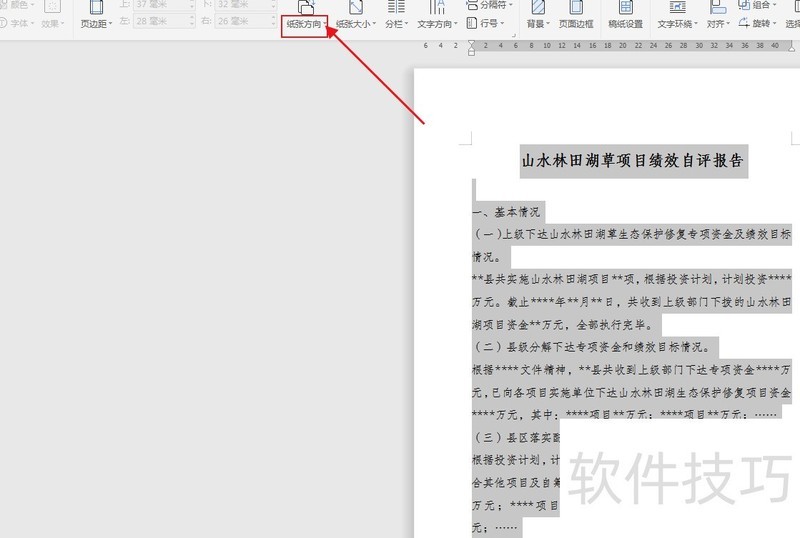The width and height of the screenshot is (800, 538).
Task: Click the text wrapping icon
Action: click(677, 7)
